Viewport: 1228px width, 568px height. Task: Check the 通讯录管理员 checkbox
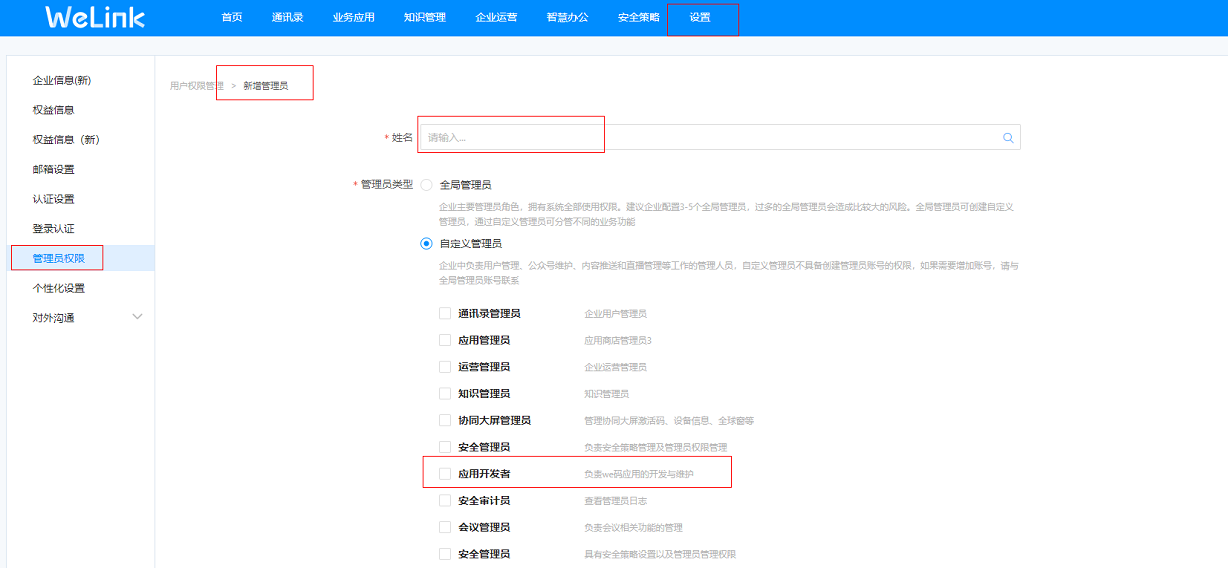pyautogui.click(x=445, y=313)
